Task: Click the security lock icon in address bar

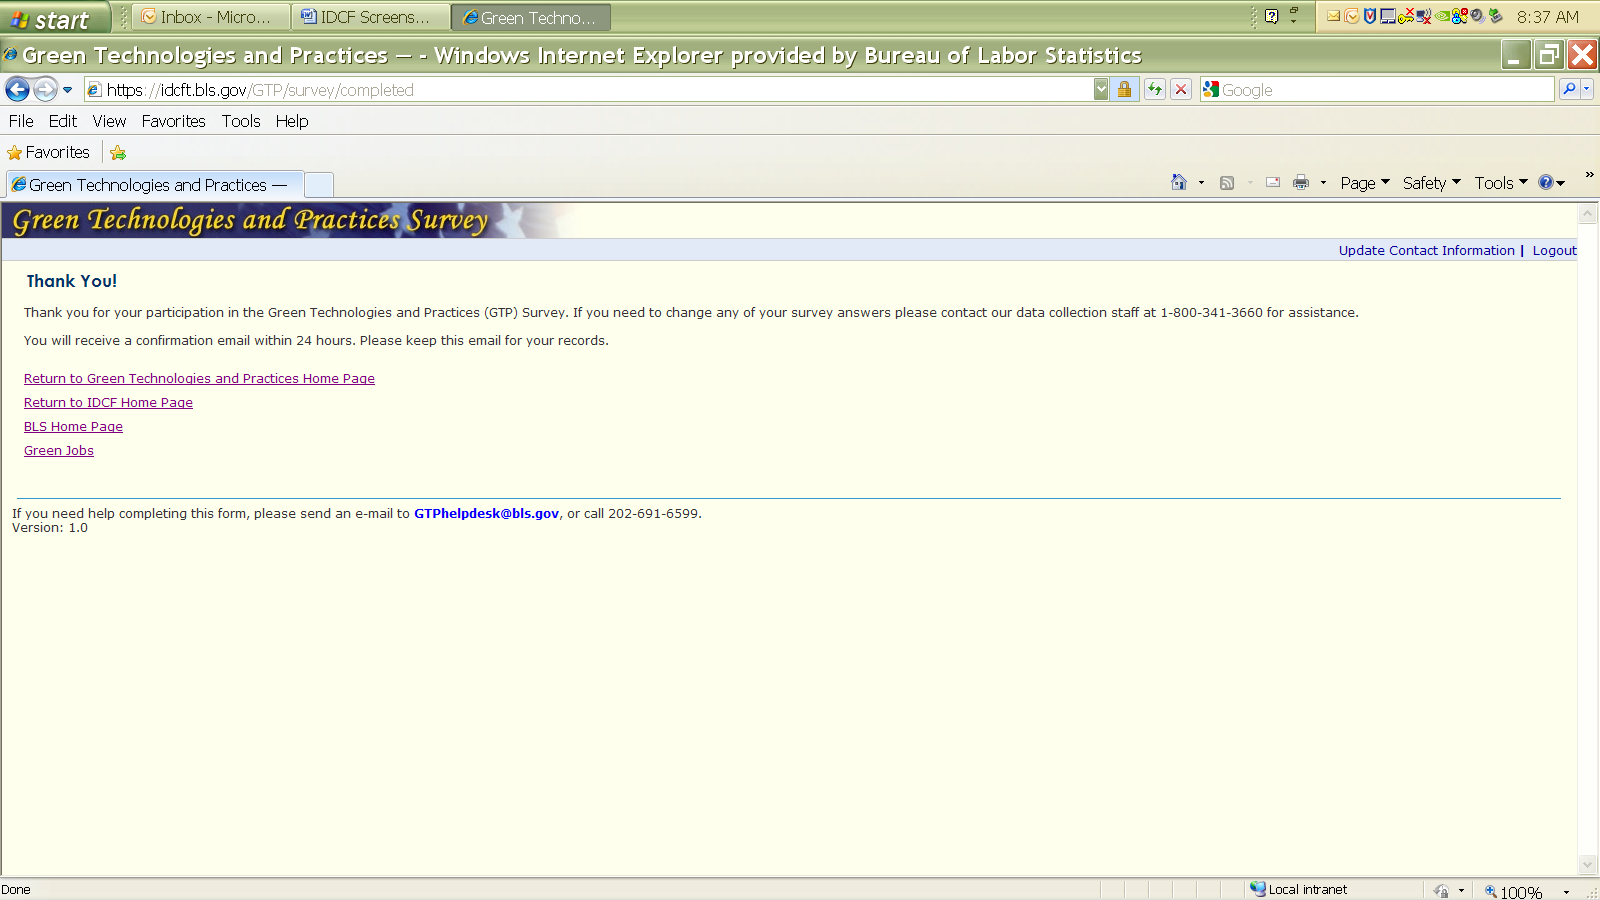Action: coord(1124,90)
